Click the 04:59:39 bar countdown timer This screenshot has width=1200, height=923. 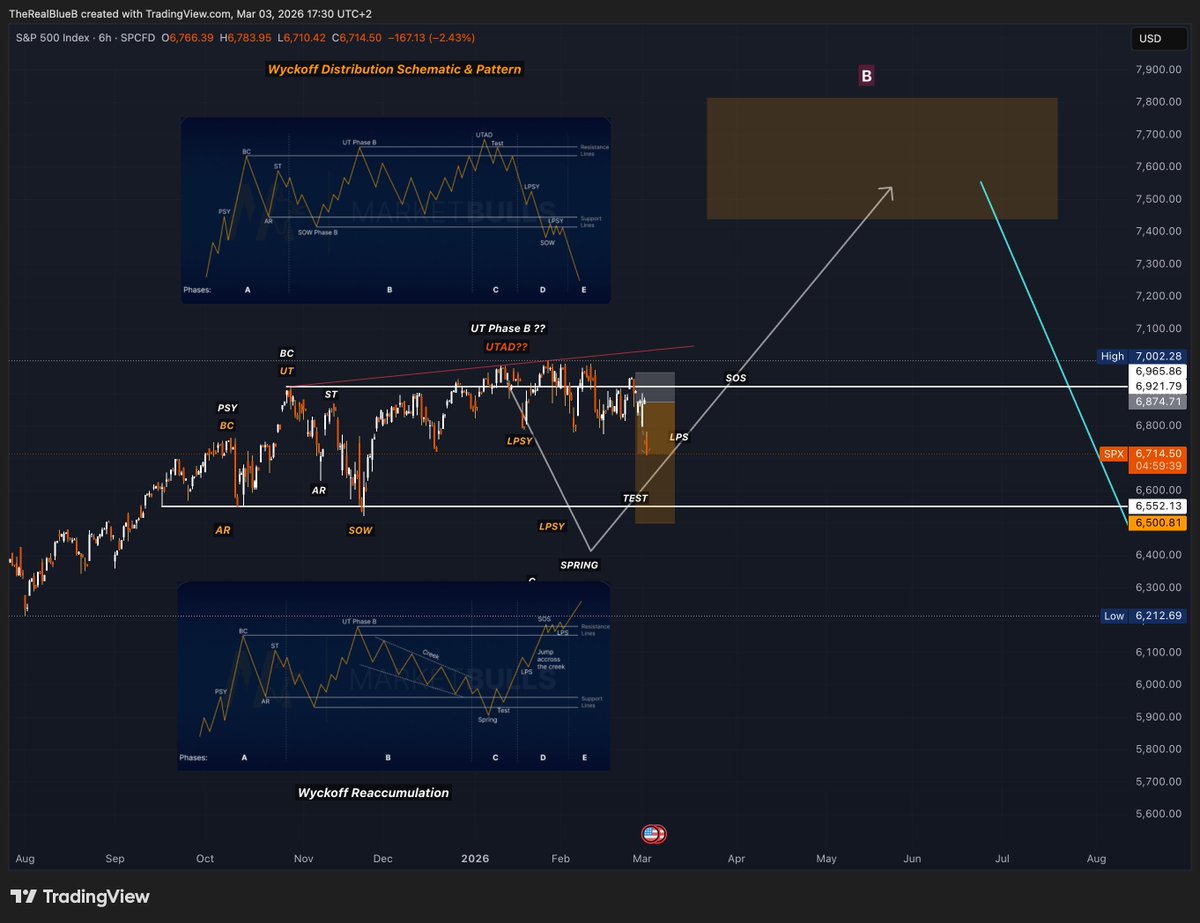click(x=1157, y=465)
